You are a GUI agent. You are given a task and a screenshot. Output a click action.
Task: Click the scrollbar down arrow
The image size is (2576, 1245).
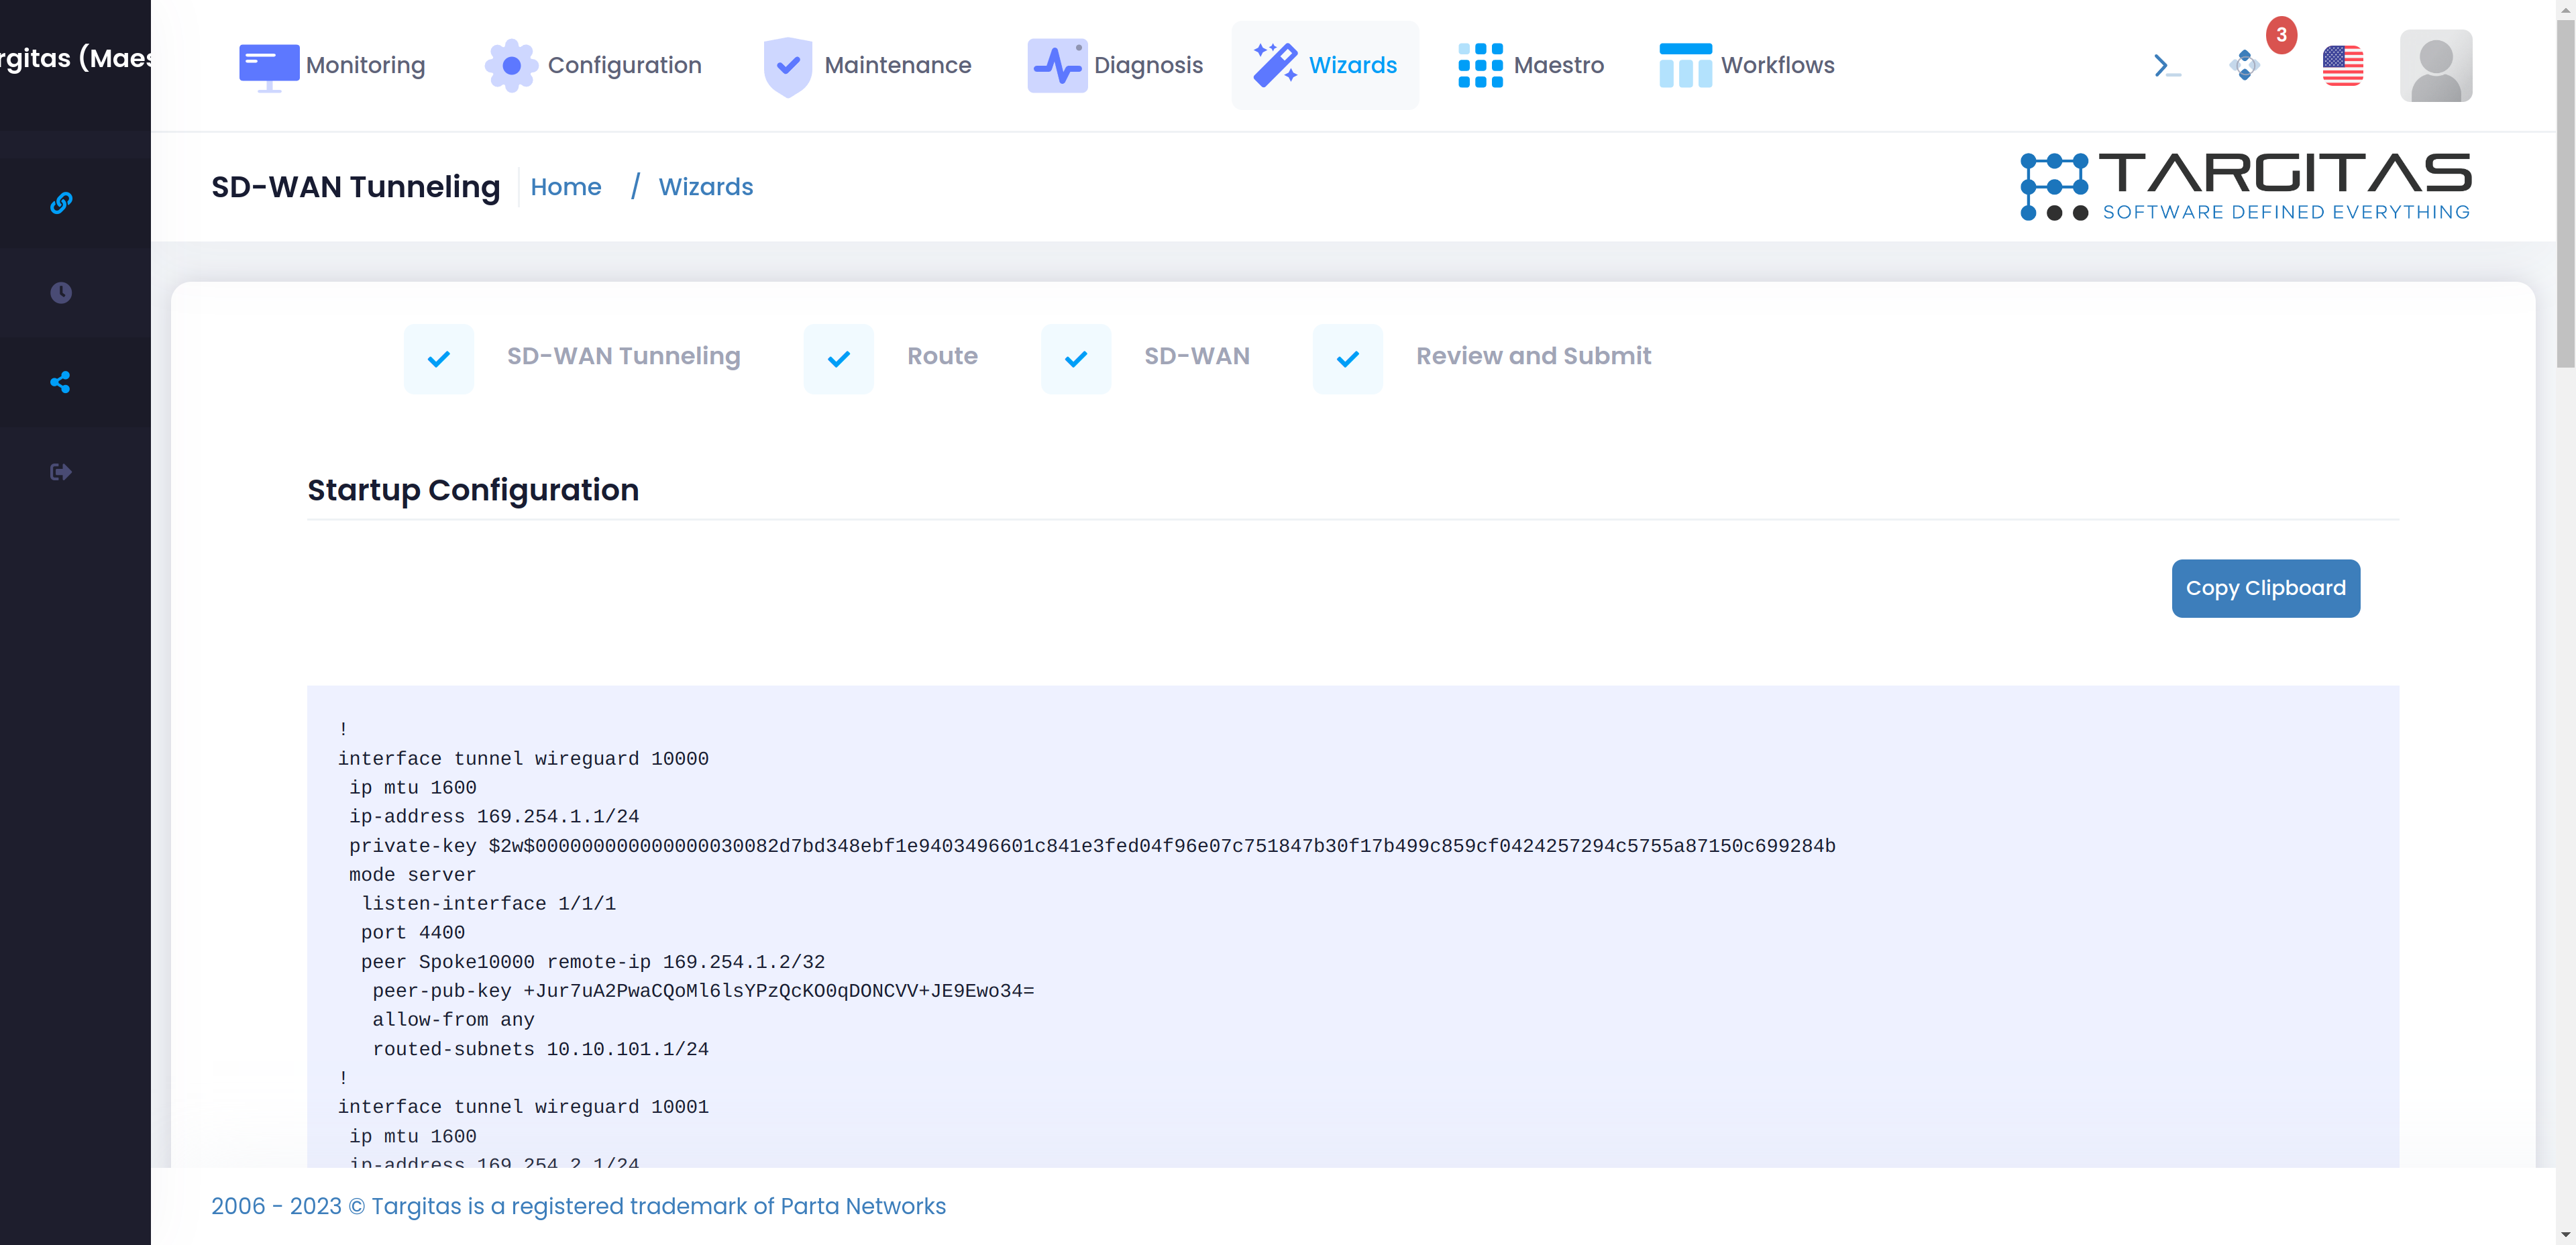(2566, 1235)
